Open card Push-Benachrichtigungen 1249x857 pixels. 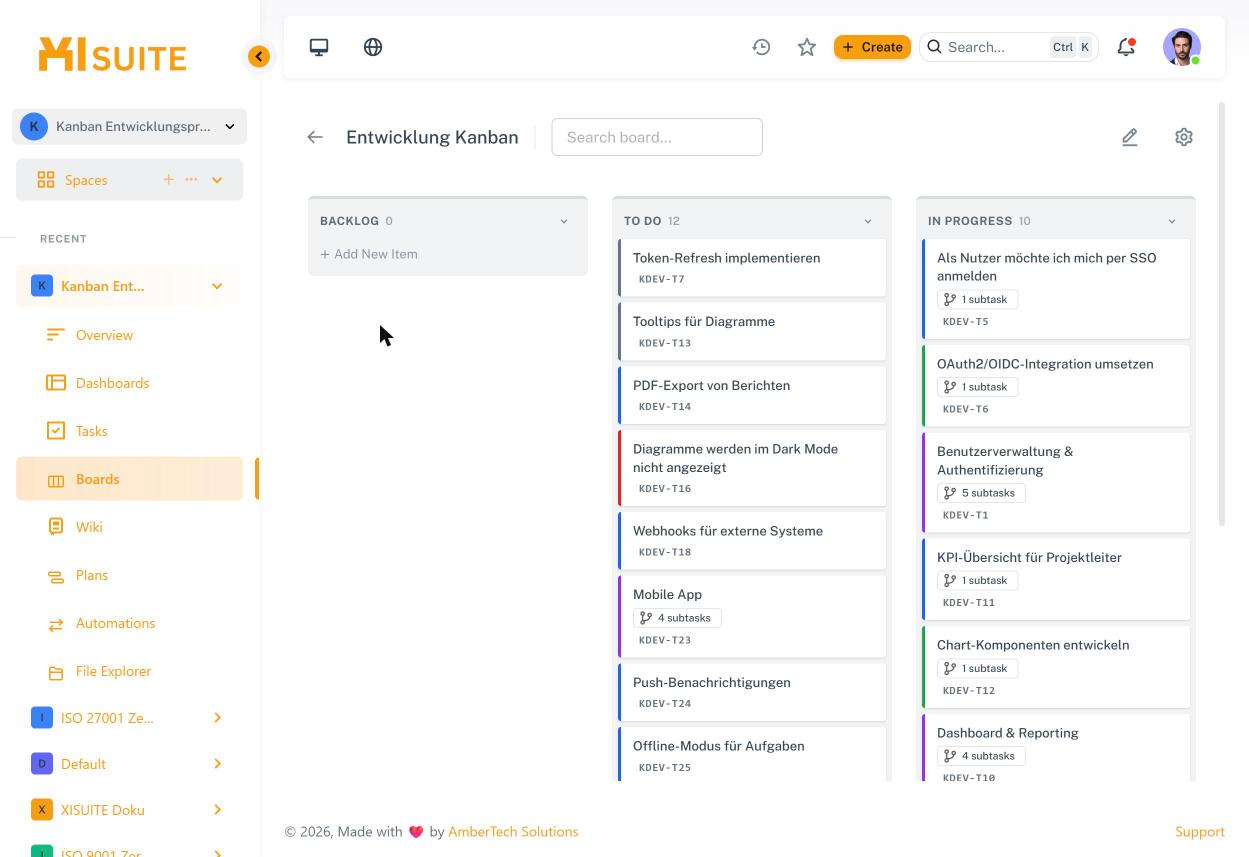(x=752, y=692)
